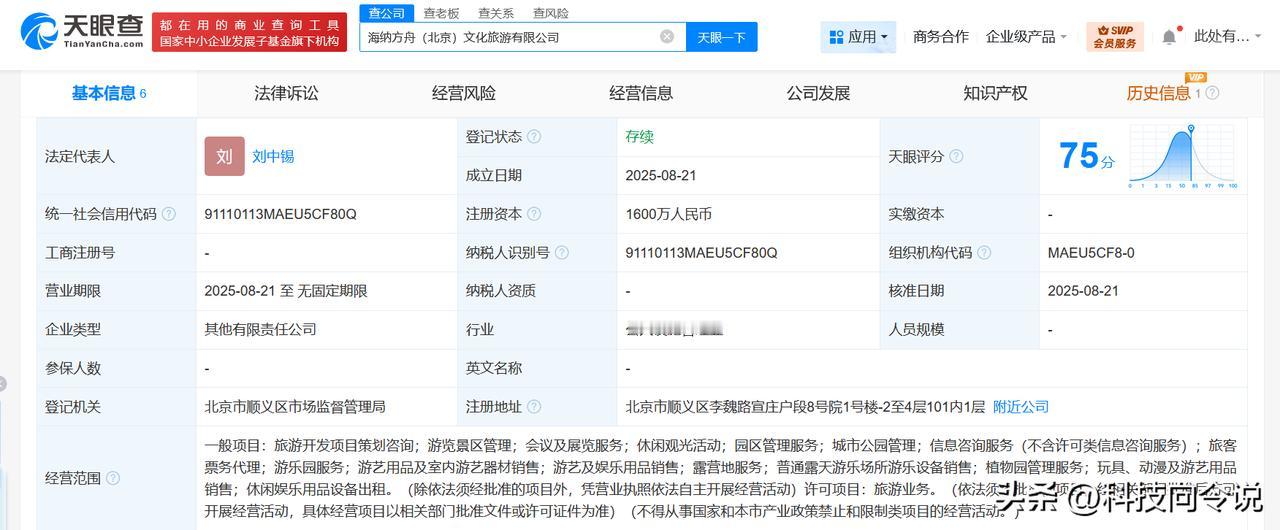This screenshot has height=530, width=1280.
Task: Open the 应用 dropdown
Action: [858, 37]
